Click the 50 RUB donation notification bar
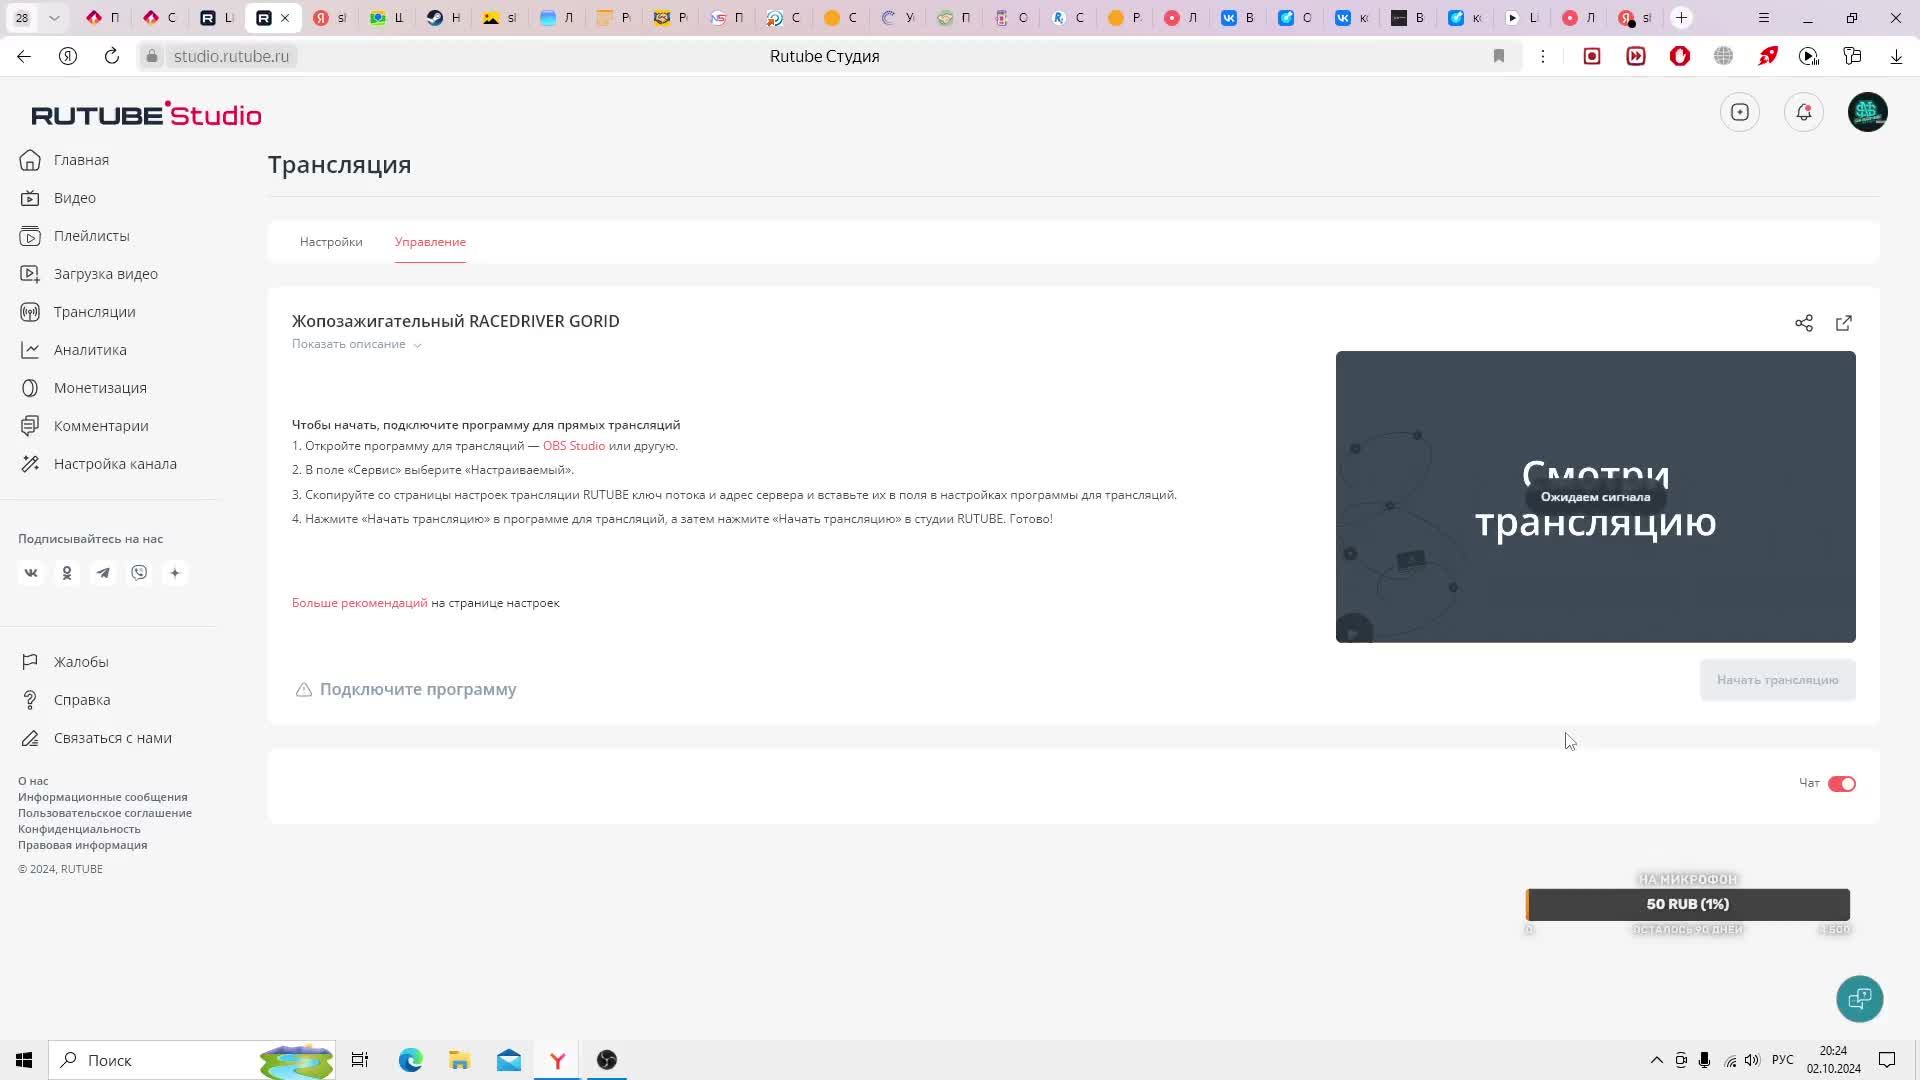This screenshot has width=1920, height=1080. pos(1688,903)
